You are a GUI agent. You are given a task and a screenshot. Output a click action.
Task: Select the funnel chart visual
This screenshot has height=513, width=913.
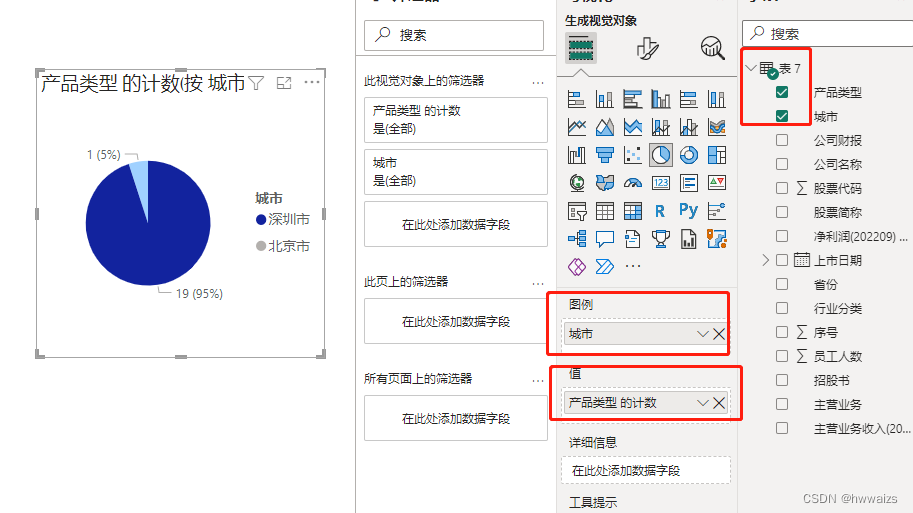tap(604, 155)
